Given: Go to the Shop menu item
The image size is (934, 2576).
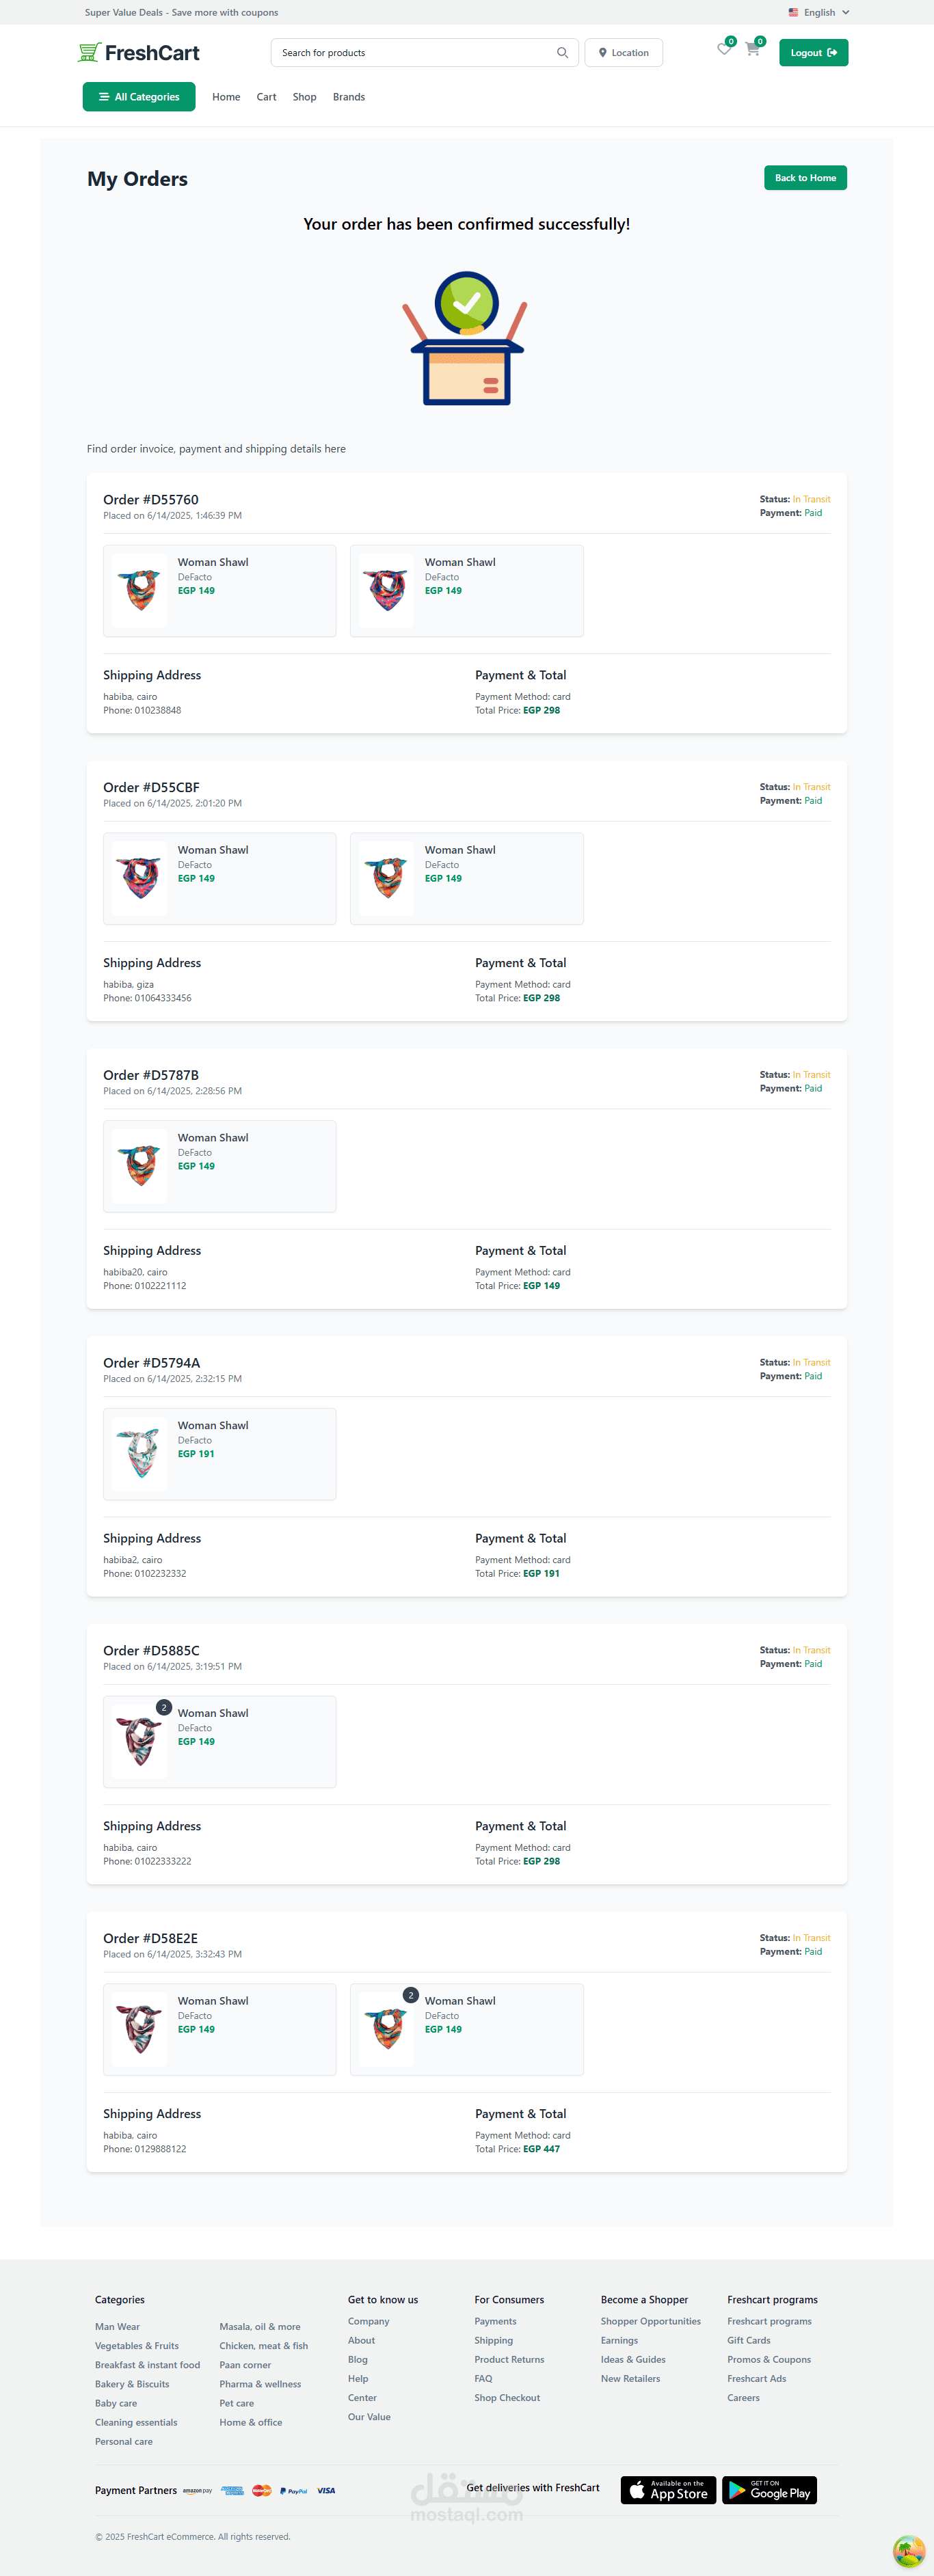Looking at the screenshot, I should tap(304, 97).
